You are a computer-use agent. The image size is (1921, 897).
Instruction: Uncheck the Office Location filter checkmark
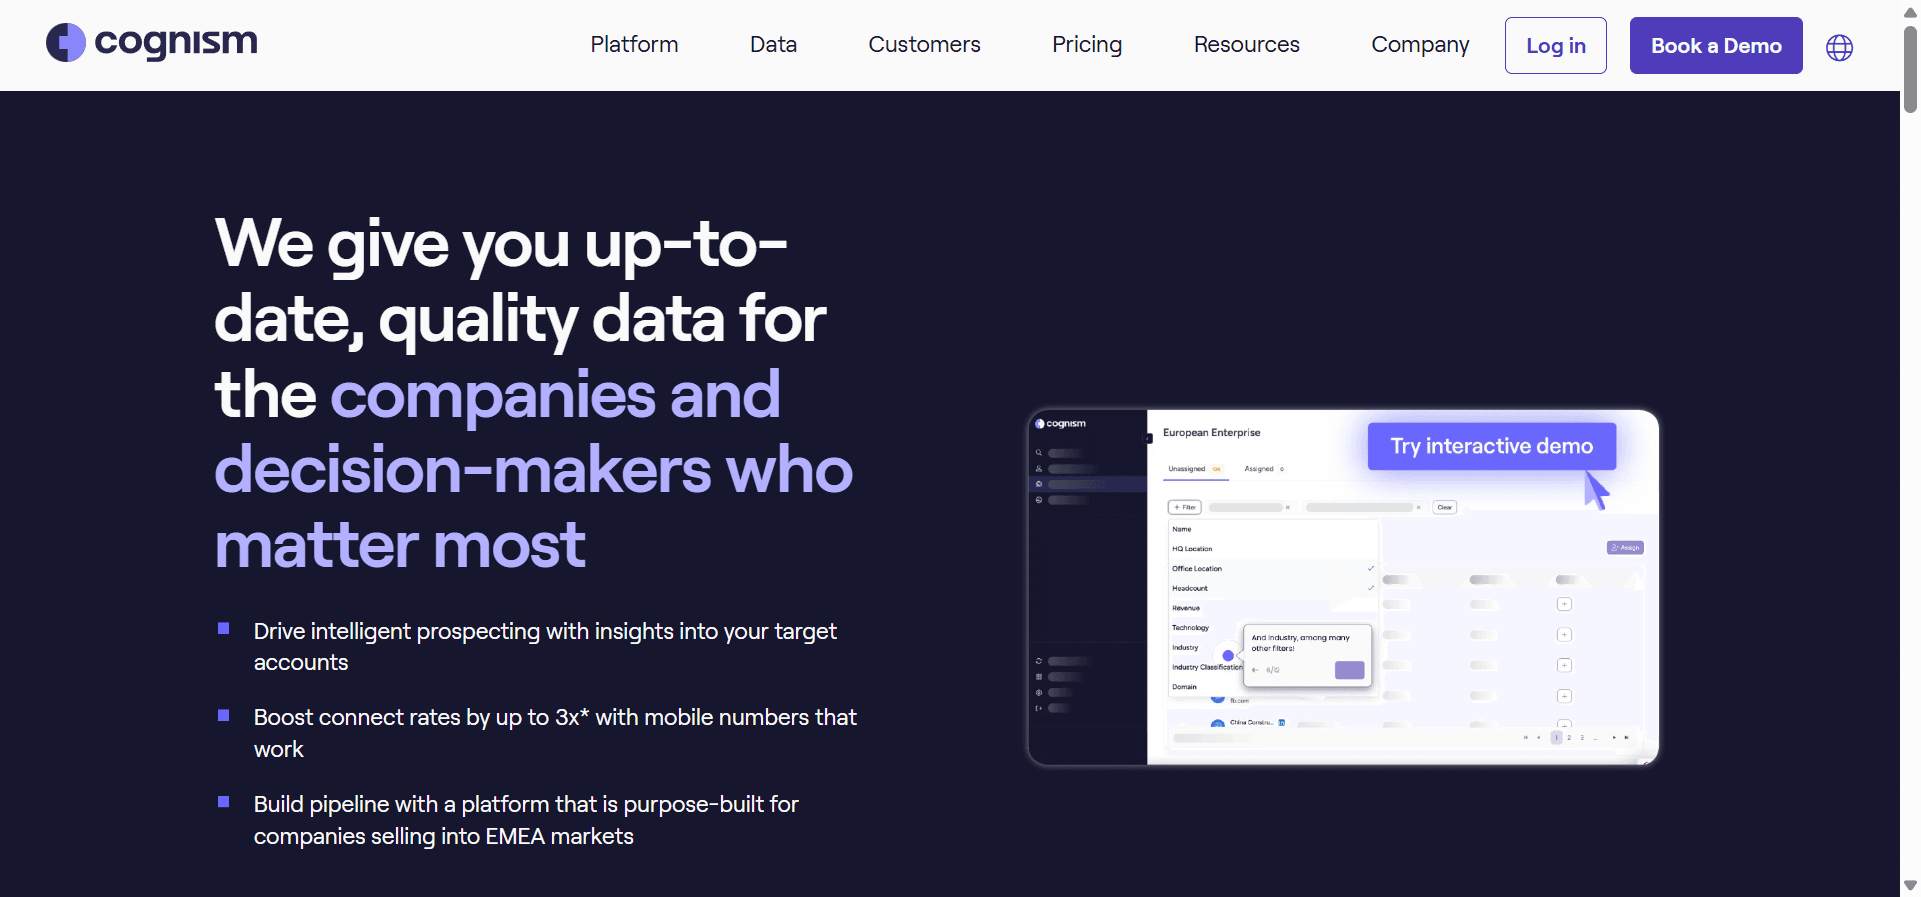coord(1370,568)
